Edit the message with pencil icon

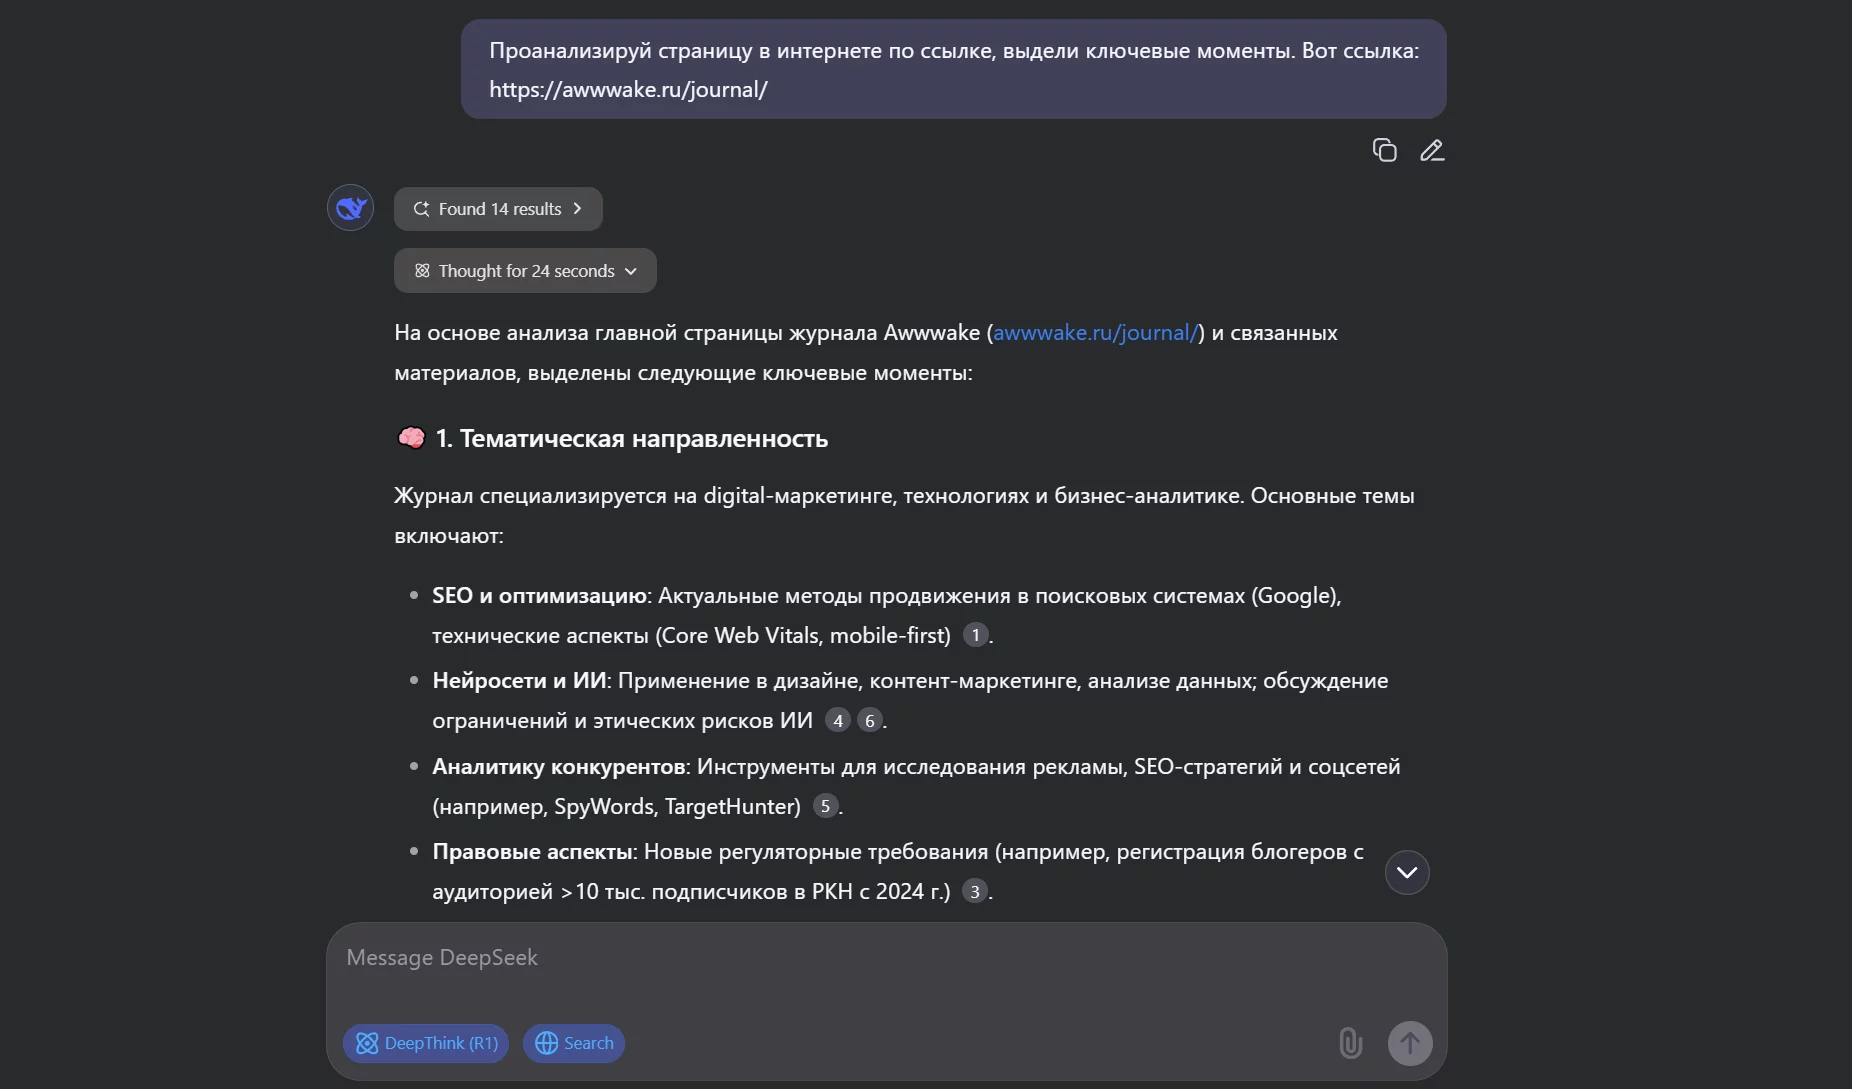(x=1432, y=150)
